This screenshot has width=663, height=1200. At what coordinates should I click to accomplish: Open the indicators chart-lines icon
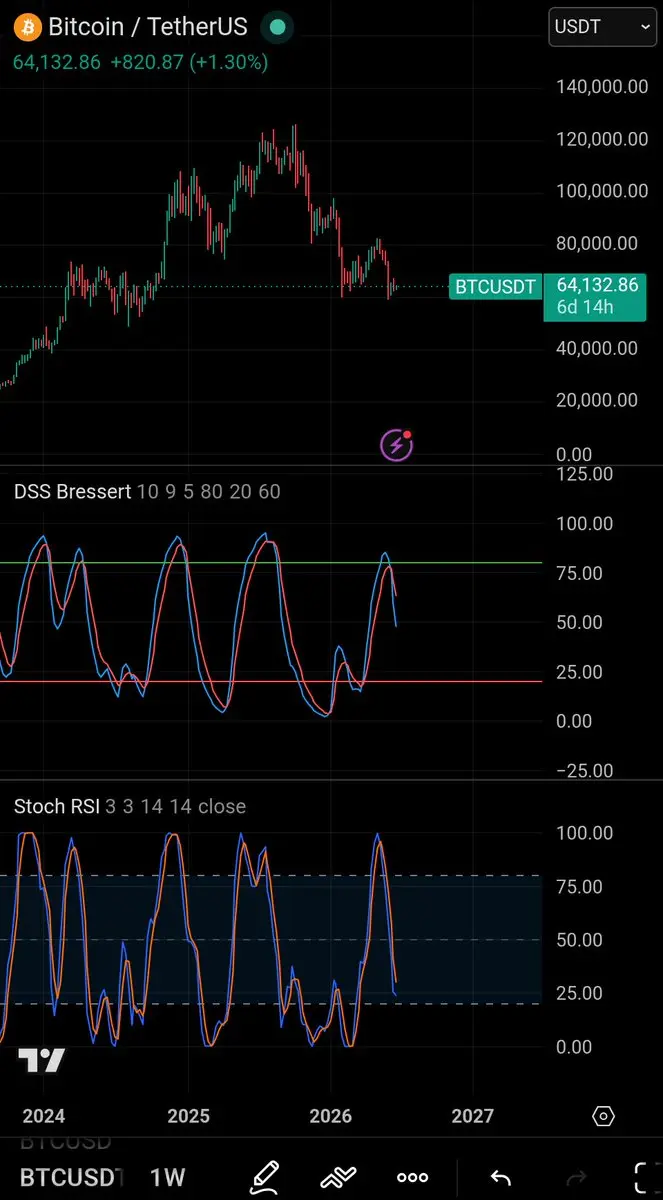click(x=338, y=1177)
